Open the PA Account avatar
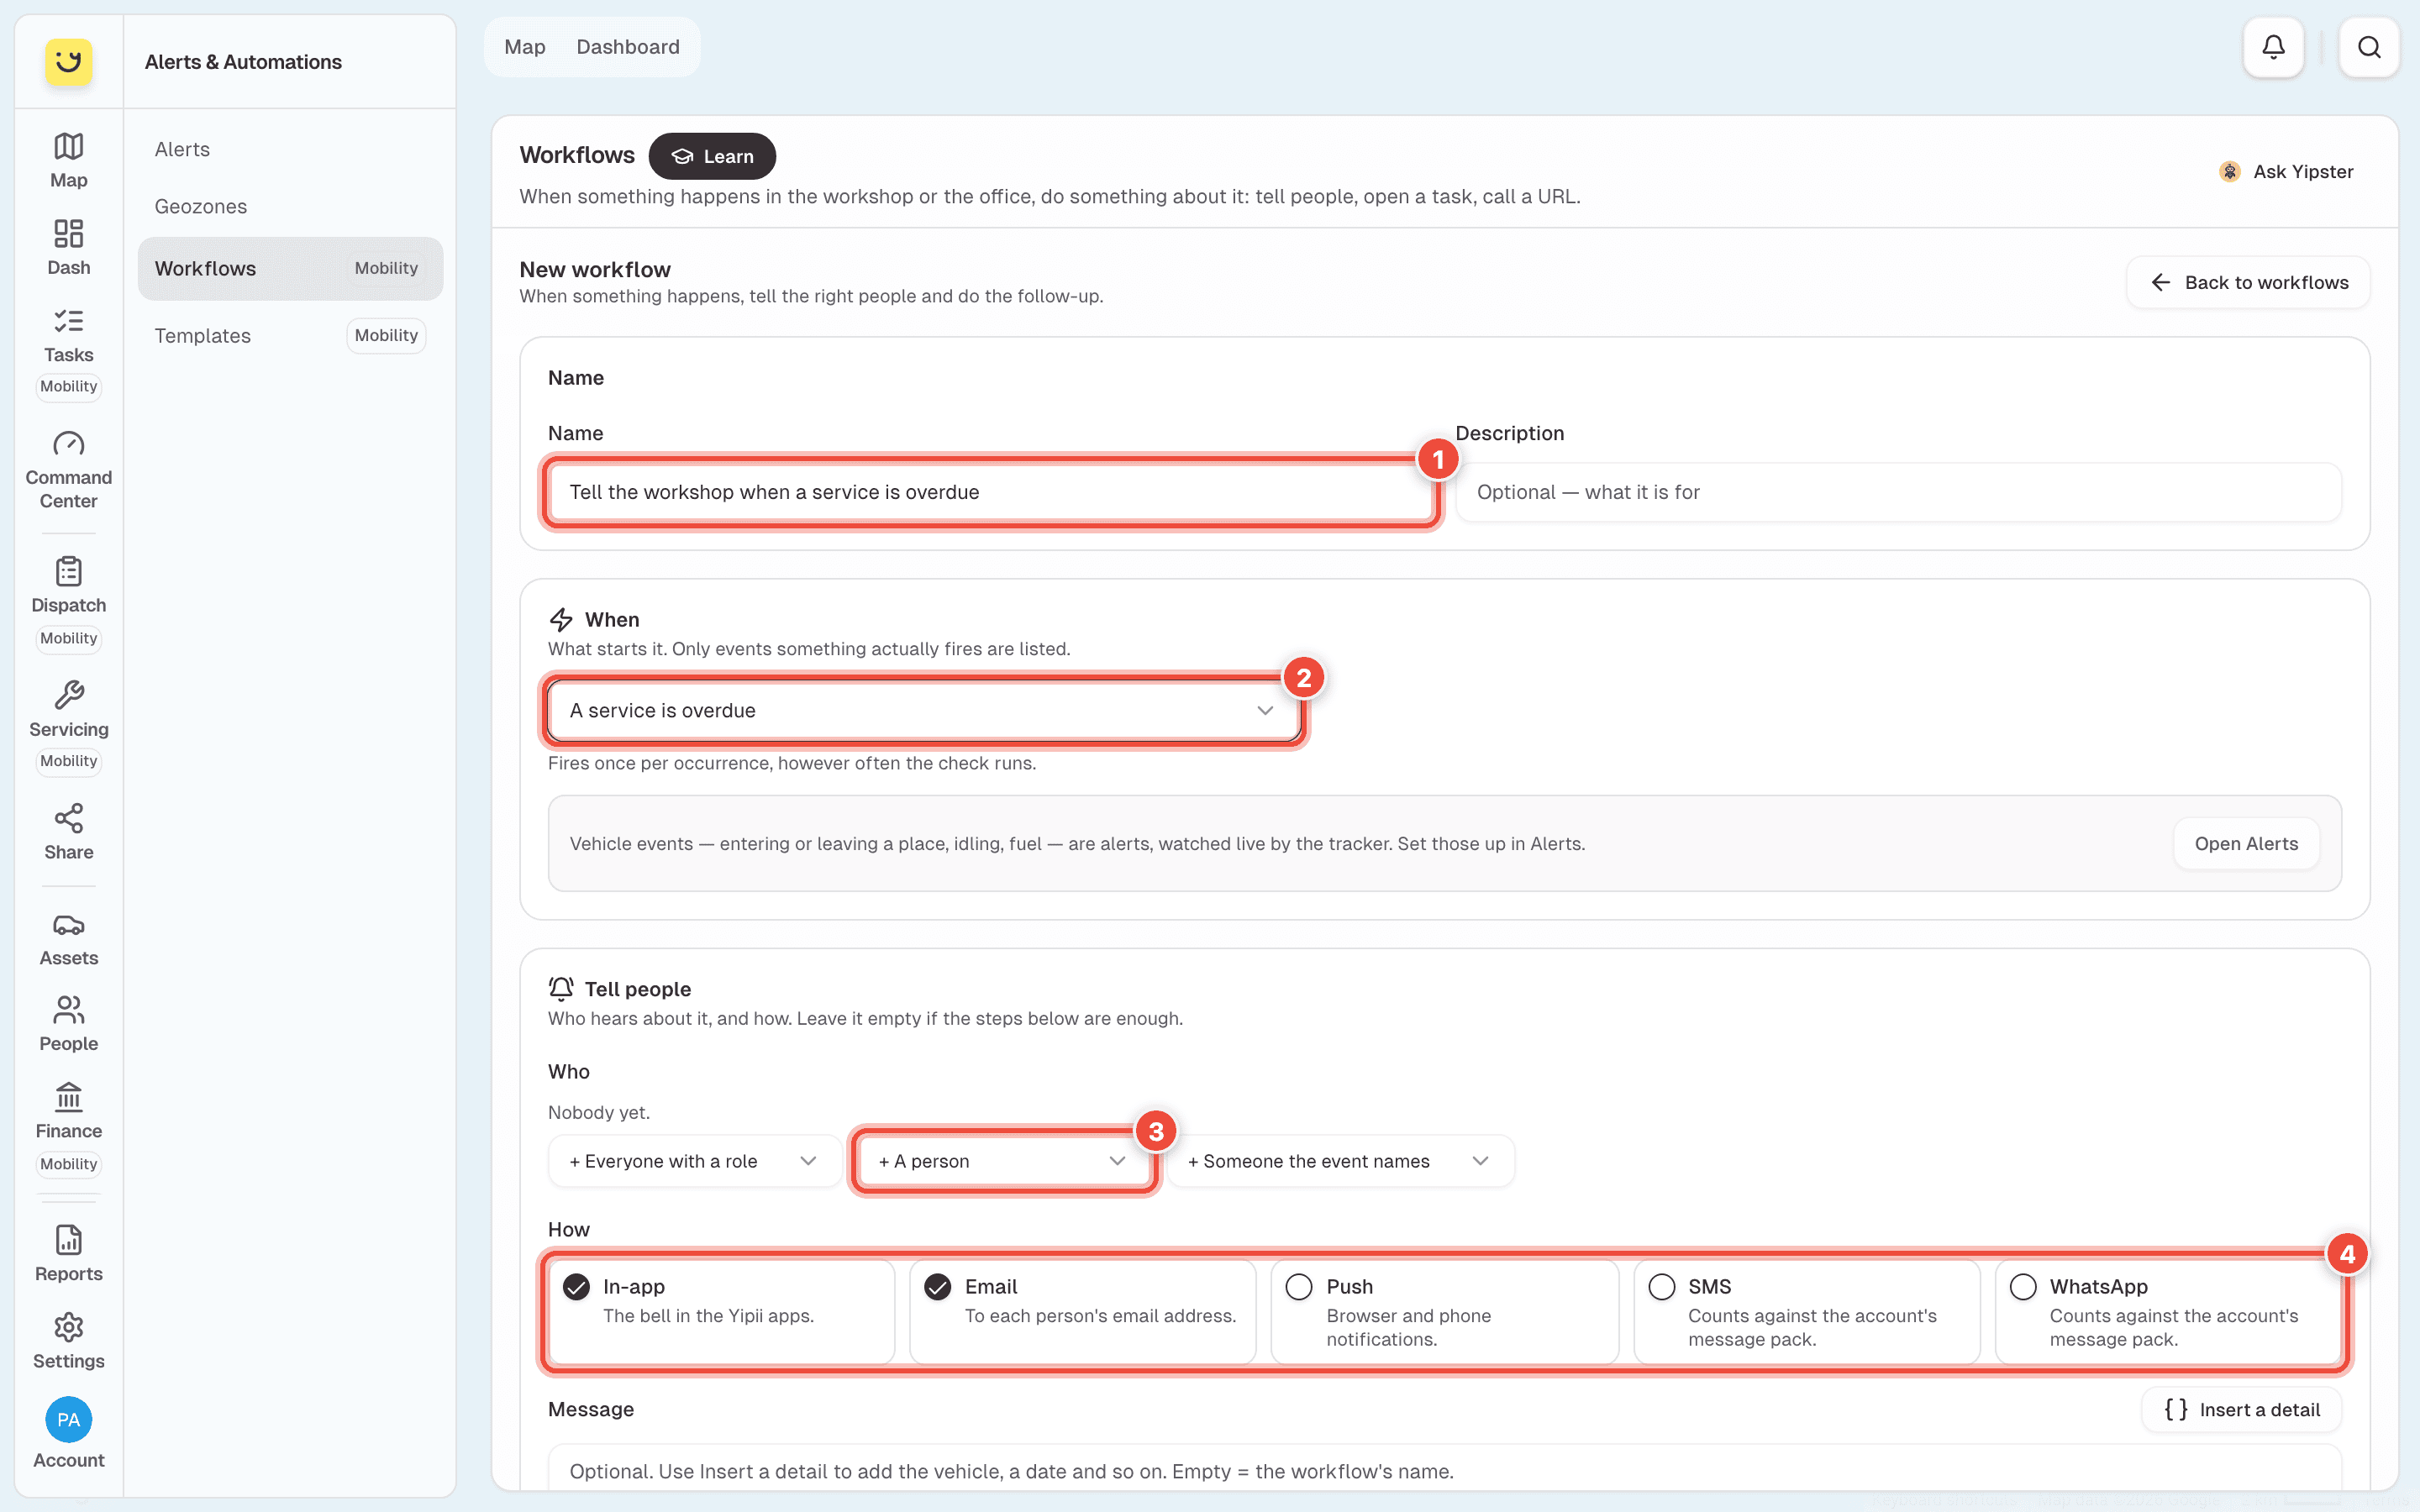Screen dimensions: 2420x1512 pyautogui.click(x=68, y=1420)
